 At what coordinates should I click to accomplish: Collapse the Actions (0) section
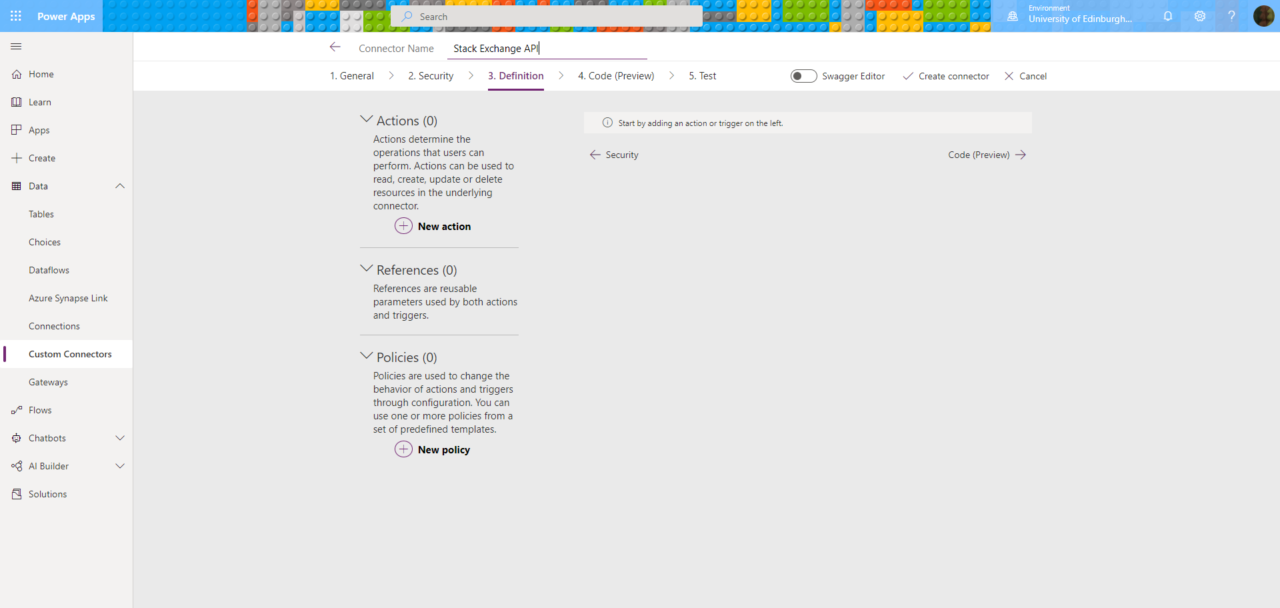(x=366, y=119)
